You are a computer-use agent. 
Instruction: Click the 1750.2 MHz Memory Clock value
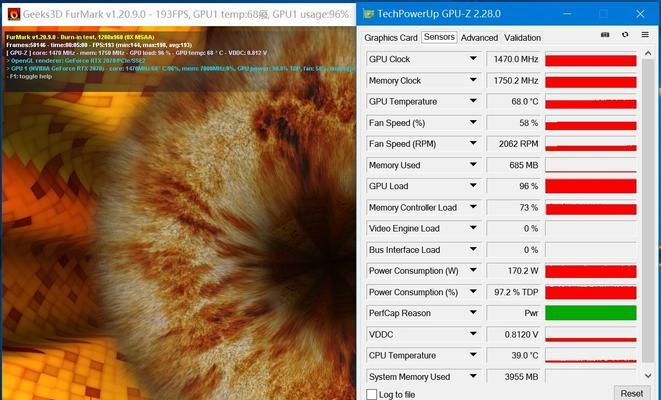coord(513,81)
